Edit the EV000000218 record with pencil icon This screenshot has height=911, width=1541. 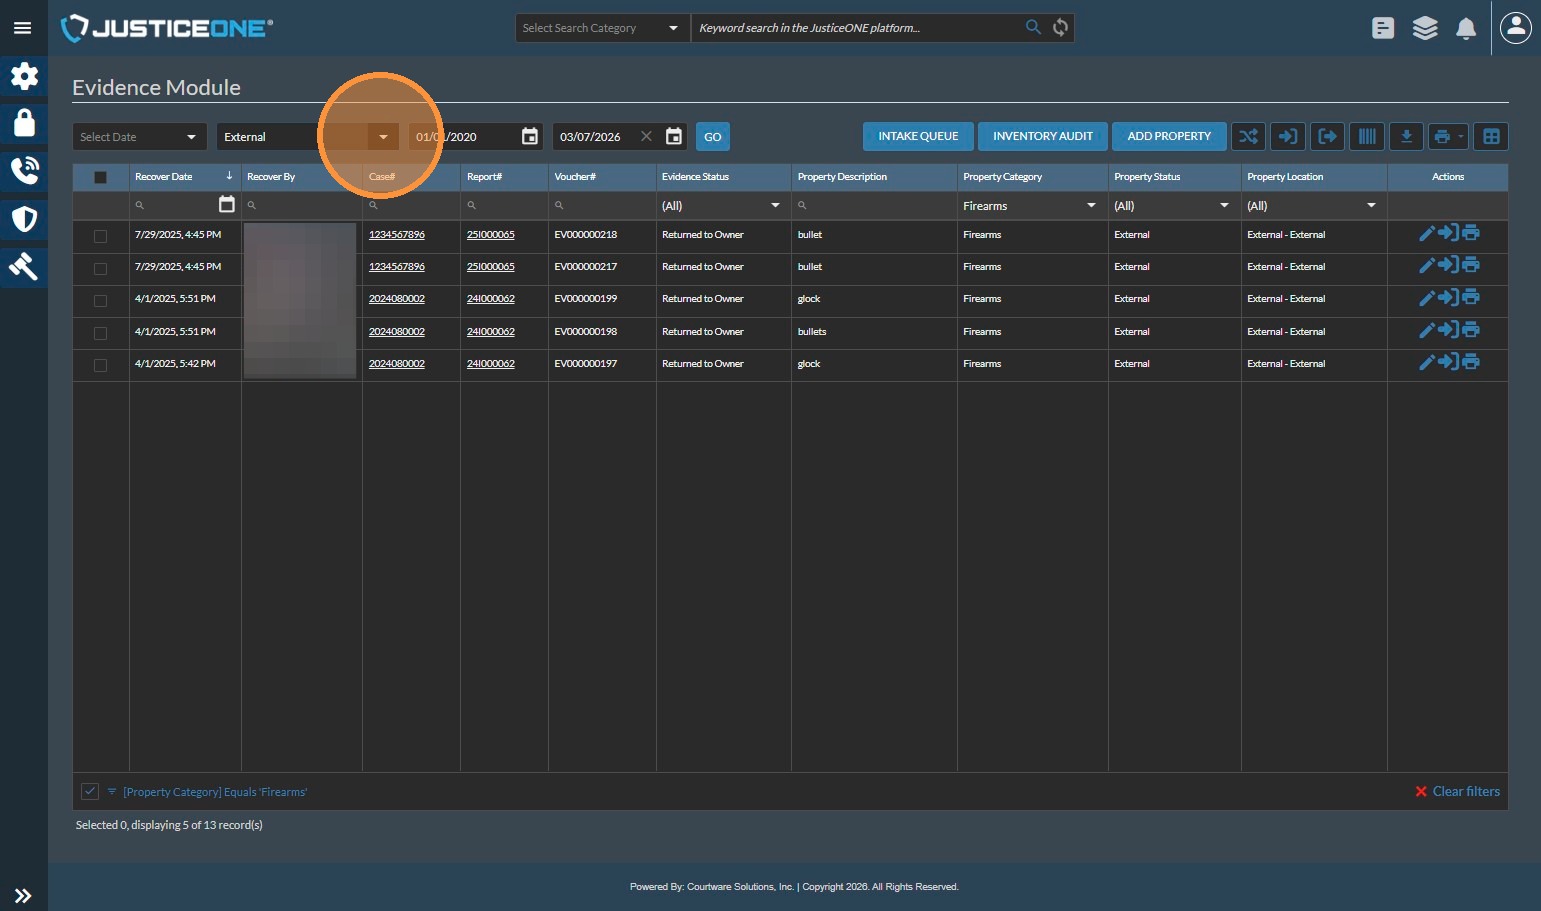pos(1426,234)
